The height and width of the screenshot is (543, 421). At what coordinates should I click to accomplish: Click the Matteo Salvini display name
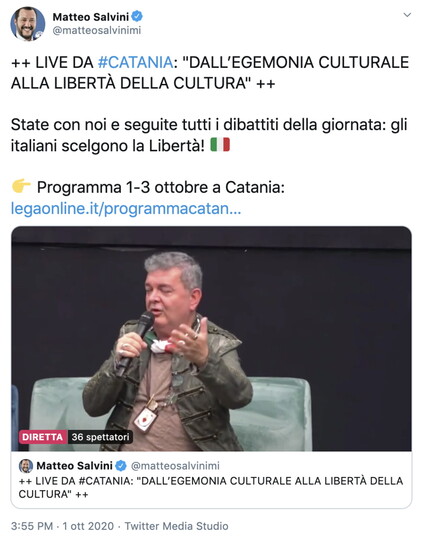(x=91, y=17)
